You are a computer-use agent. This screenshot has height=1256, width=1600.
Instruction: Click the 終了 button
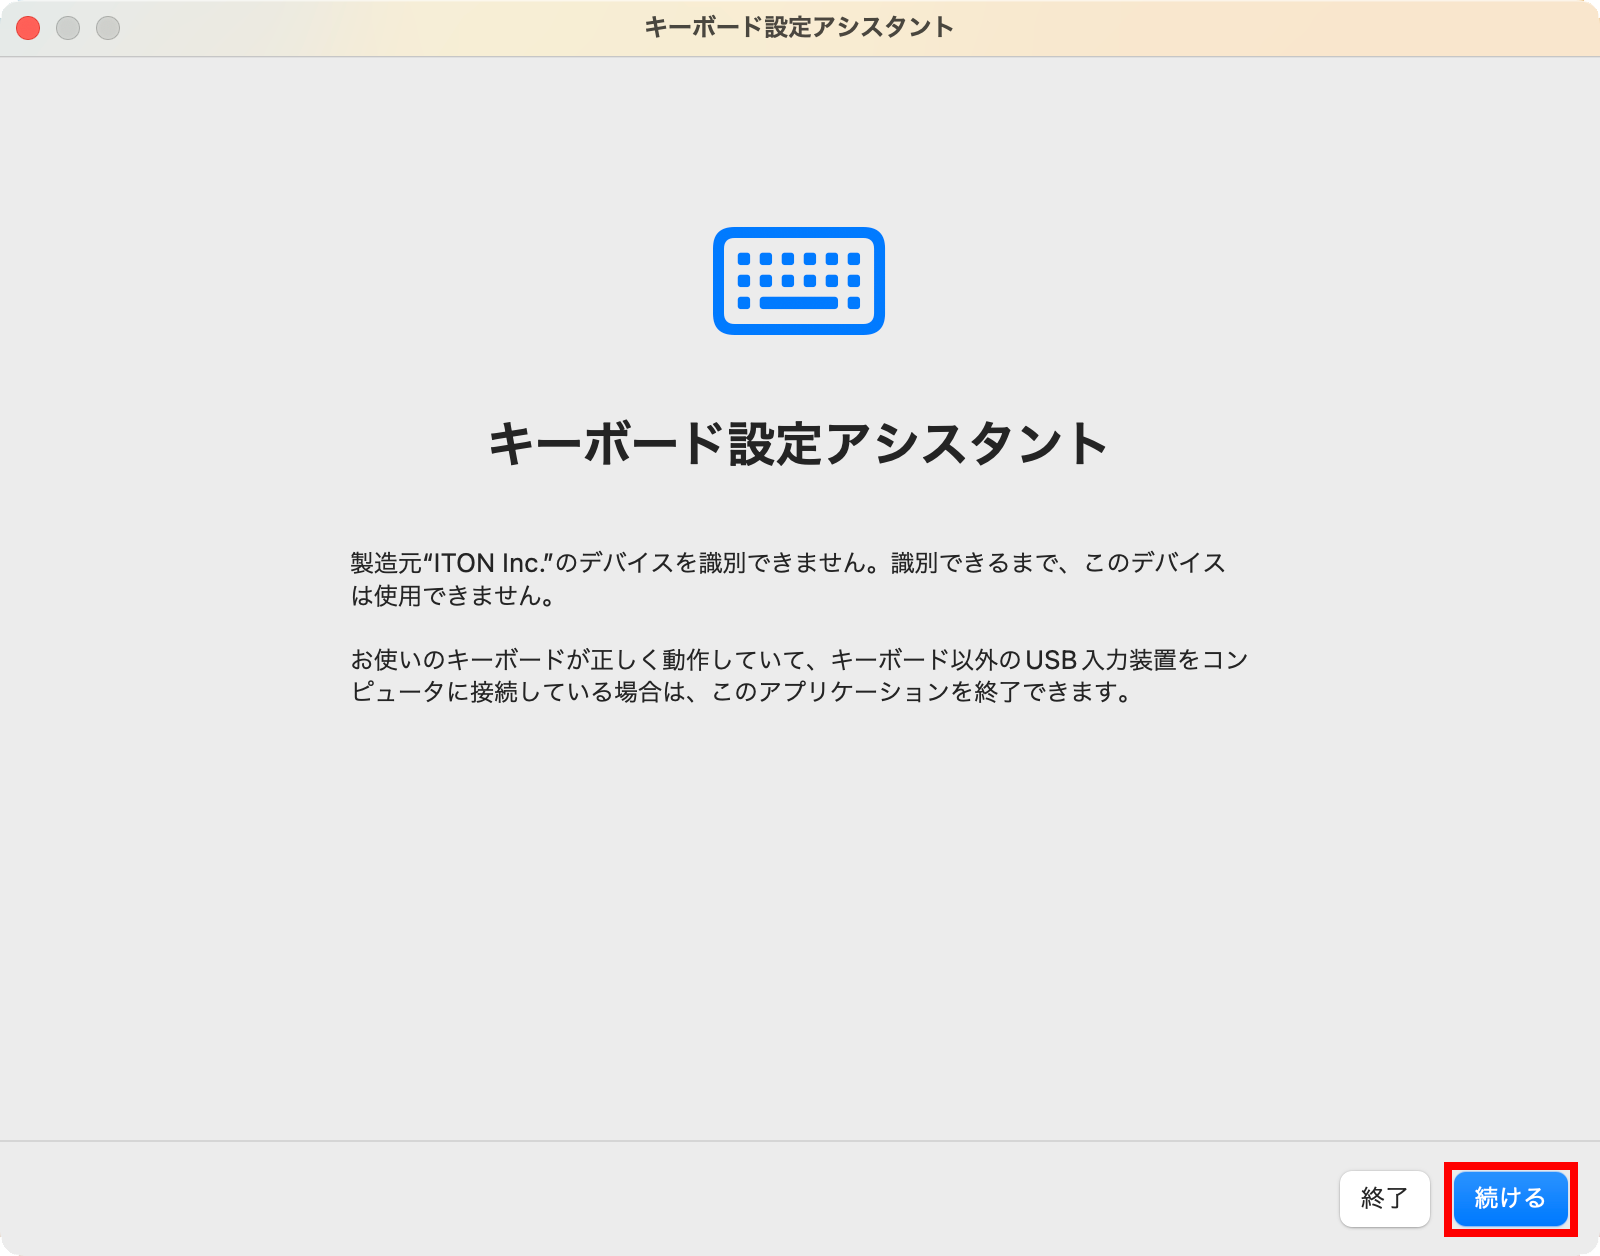pyautogui.click(x=1385, y=1198)
